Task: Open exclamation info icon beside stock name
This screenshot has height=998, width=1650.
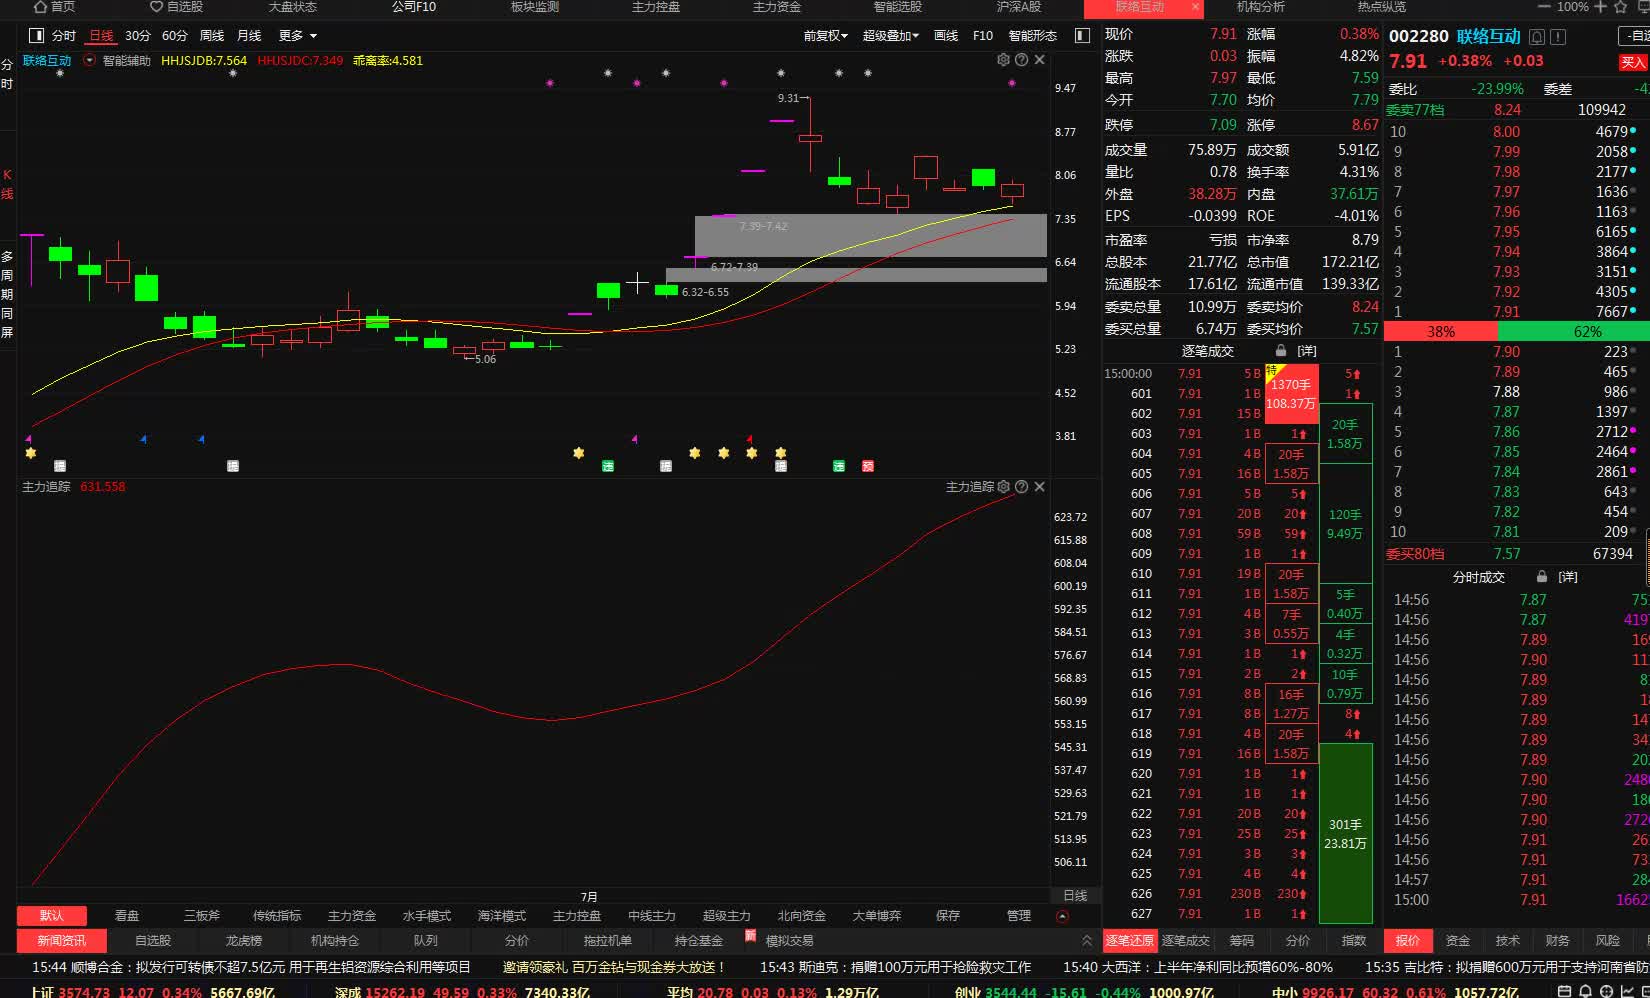Action: pos(1558,37)
